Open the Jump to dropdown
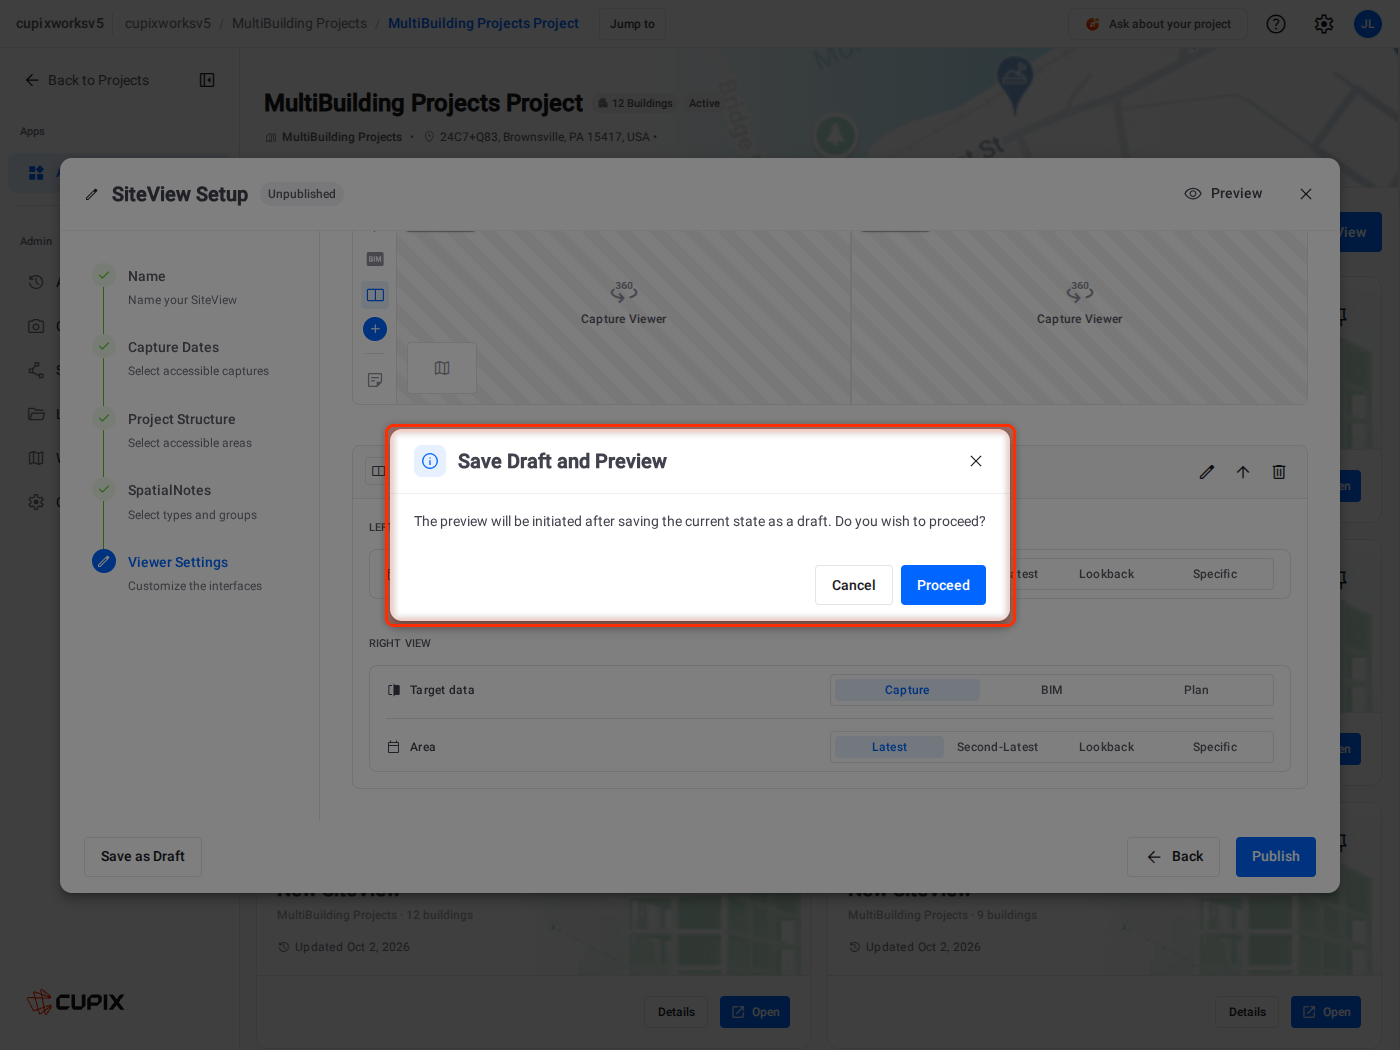 632,24
